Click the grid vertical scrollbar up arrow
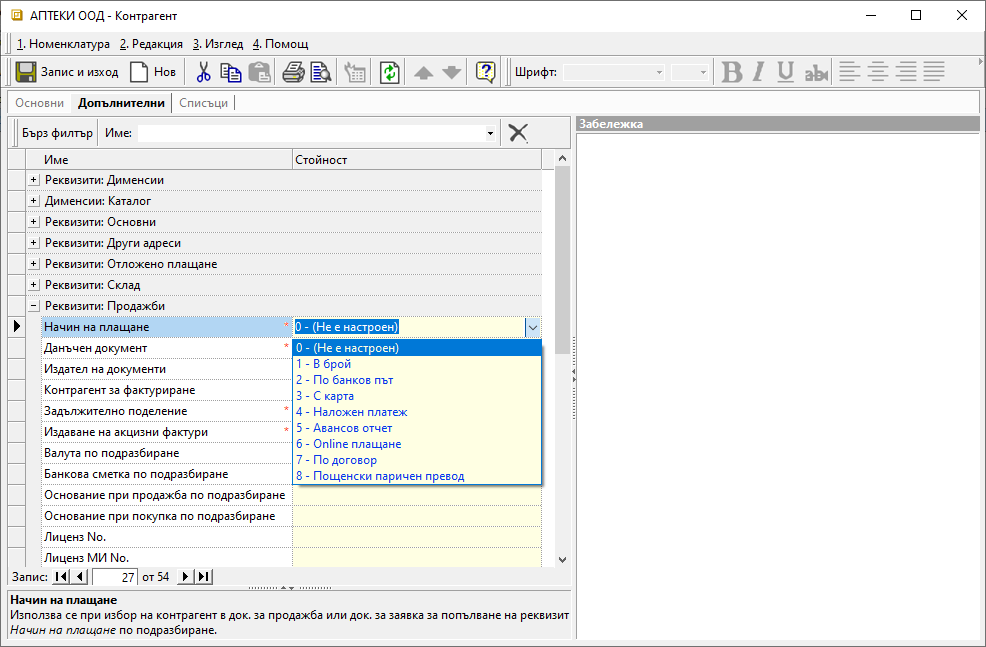Viewport: 986px width, 647px height. 563,158
